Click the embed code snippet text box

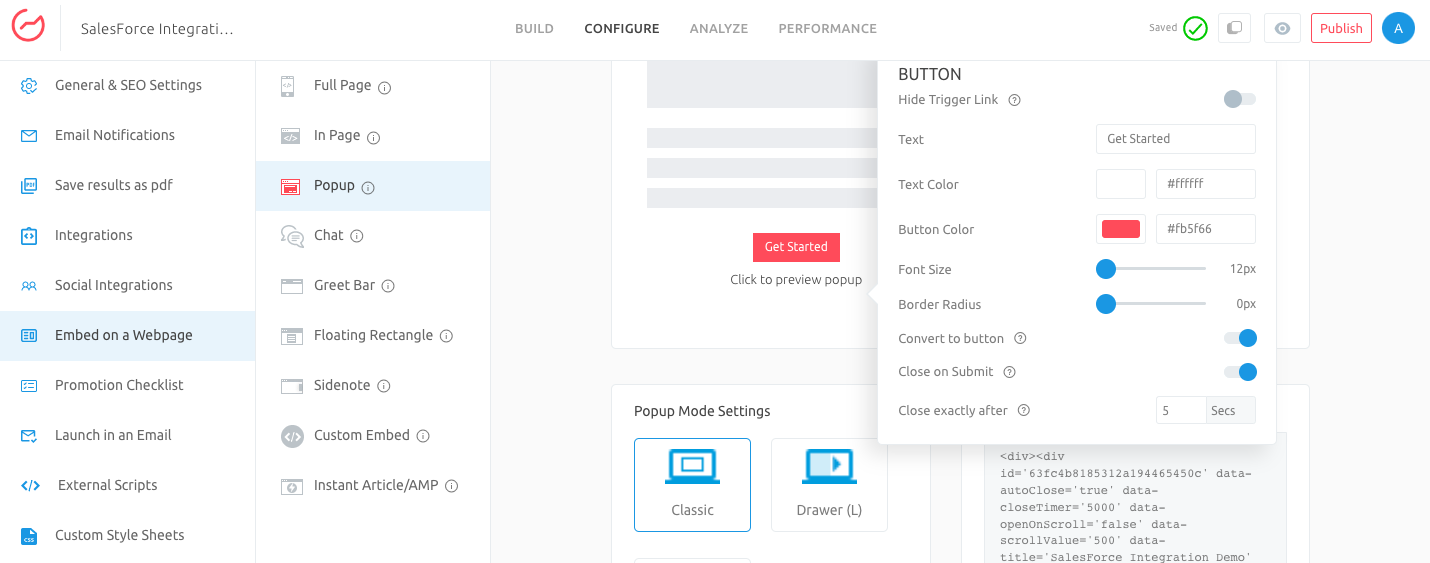click(x=1135, y=503)
